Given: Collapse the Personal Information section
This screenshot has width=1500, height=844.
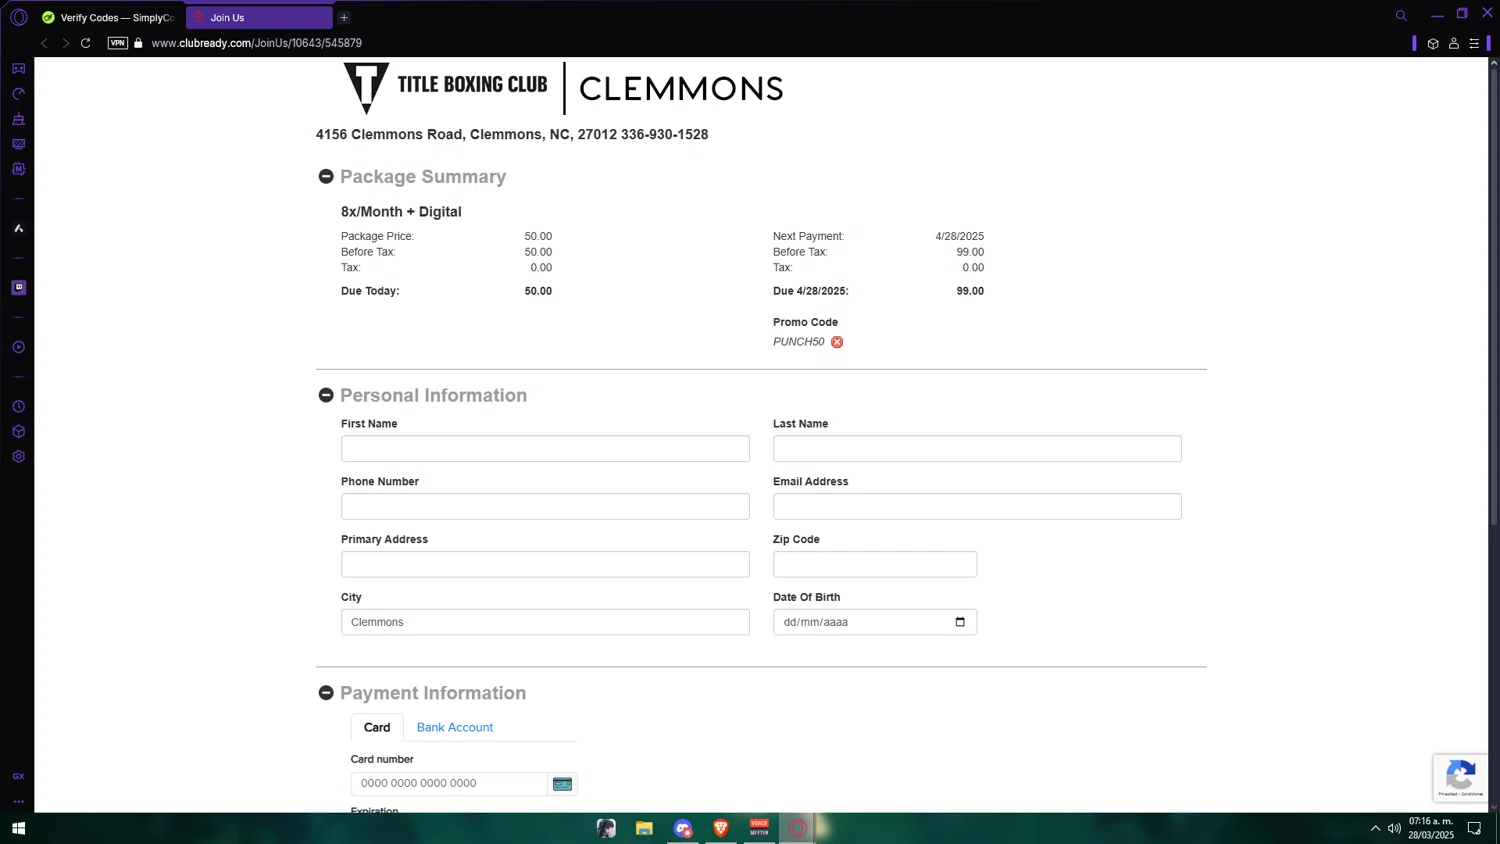Looking at the screenshot, I should (x=326, y=395).
